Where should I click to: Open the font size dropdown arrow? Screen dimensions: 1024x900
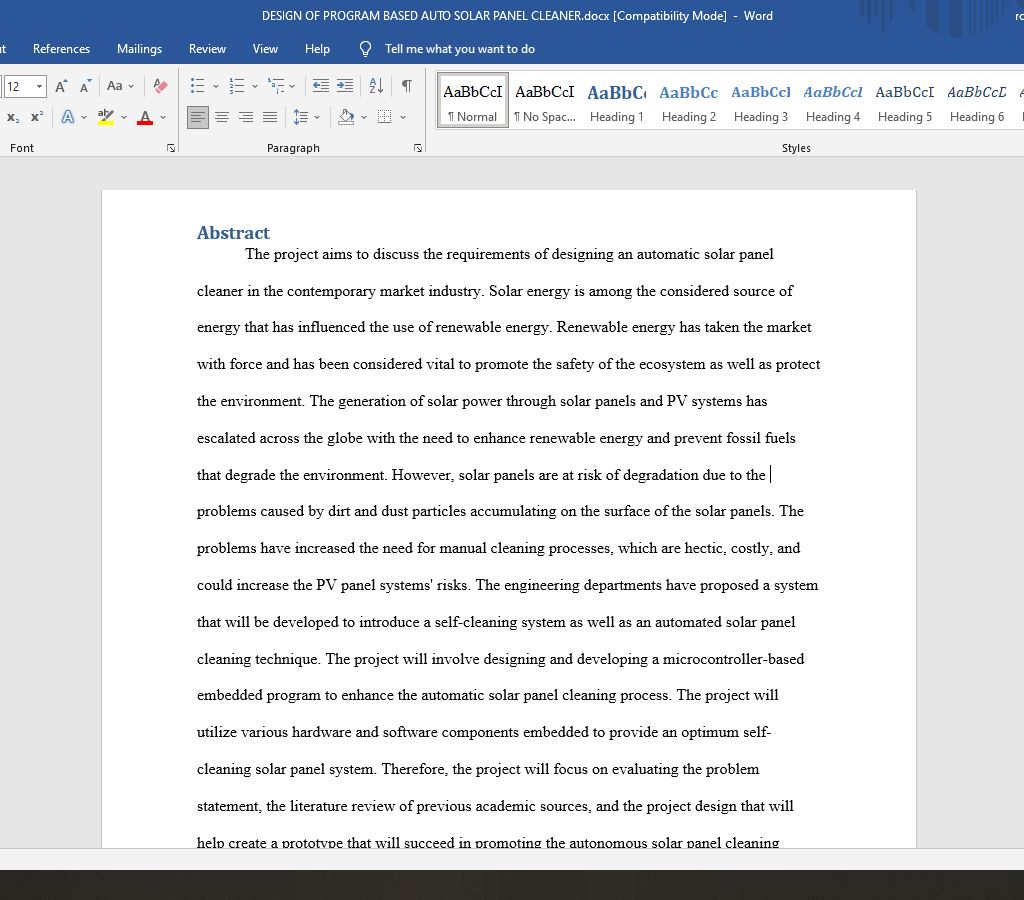(x=39, y=86)
